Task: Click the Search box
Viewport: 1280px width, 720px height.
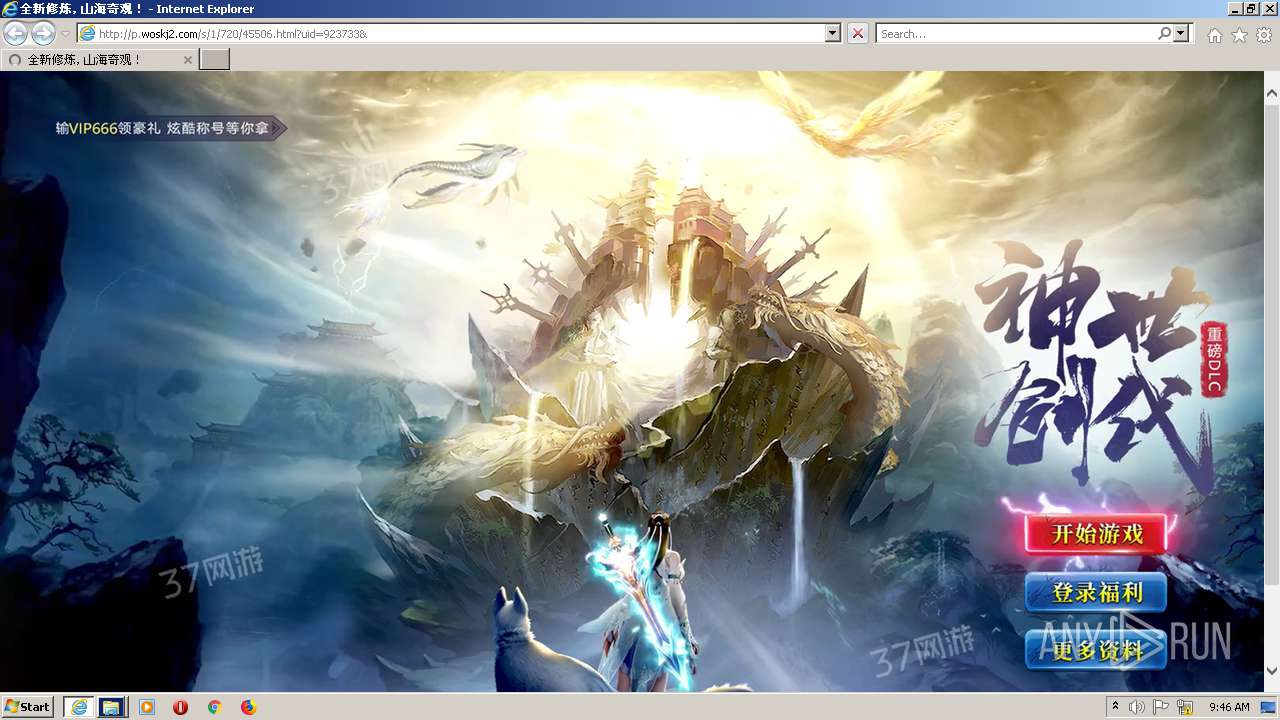Action: tap(1016, 33)
